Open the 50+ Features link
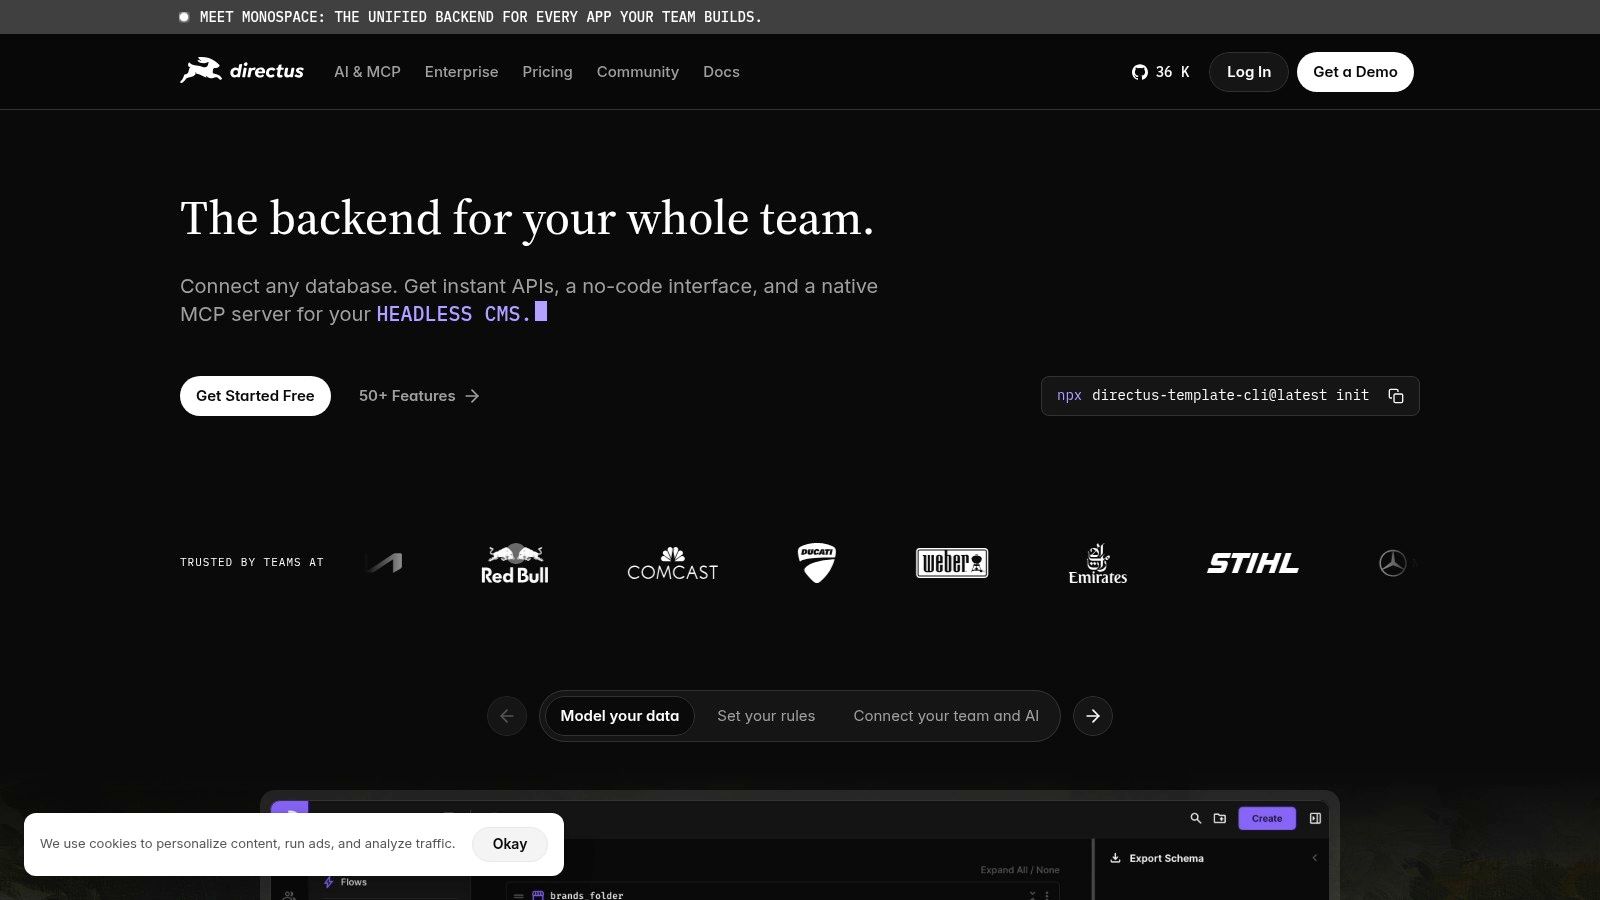Image resolution: width=1600 pixels, height=900 pixels. coord(419,396)
